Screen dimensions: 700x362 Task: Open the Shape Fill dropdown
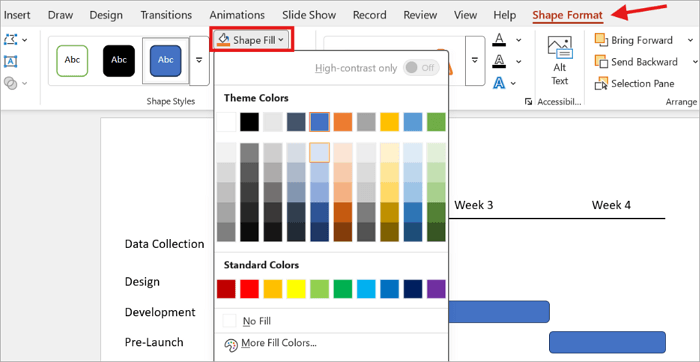(252, 40)
